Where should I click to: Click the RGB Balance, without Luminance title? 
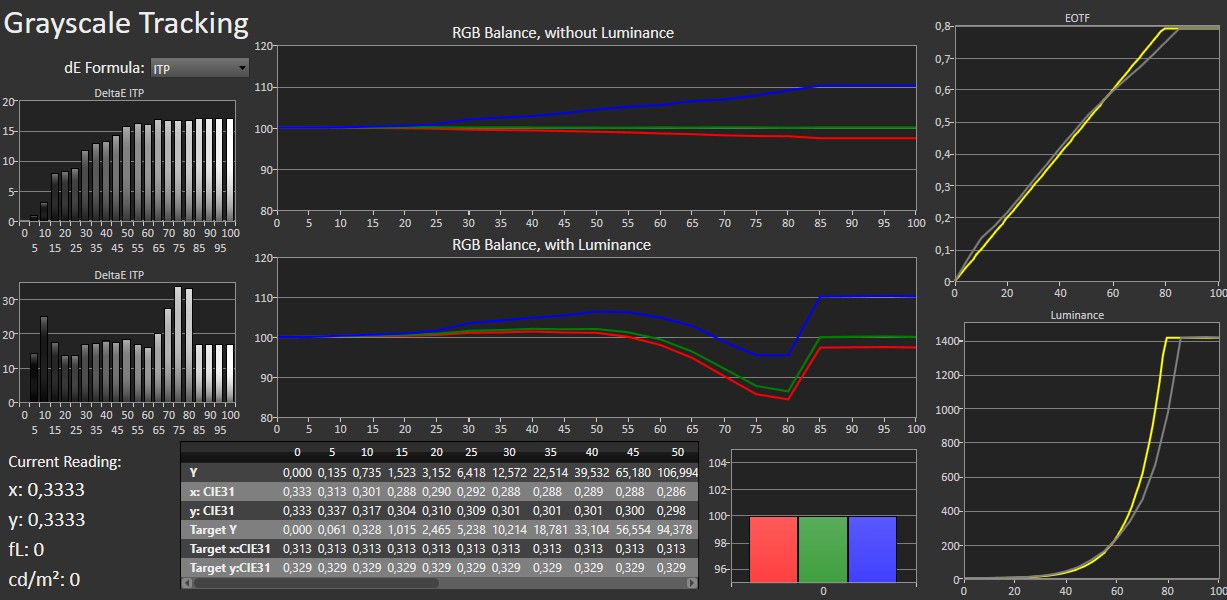tap(563, 33)
